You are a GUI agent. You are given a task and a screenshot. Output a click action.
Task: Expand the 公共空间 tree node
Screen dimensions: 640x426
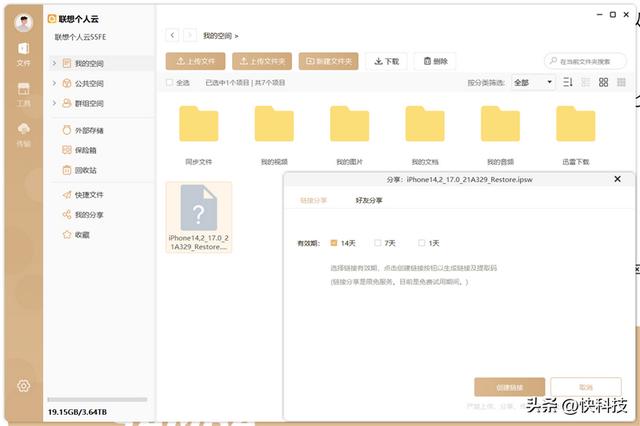click(x=54, y=83)
